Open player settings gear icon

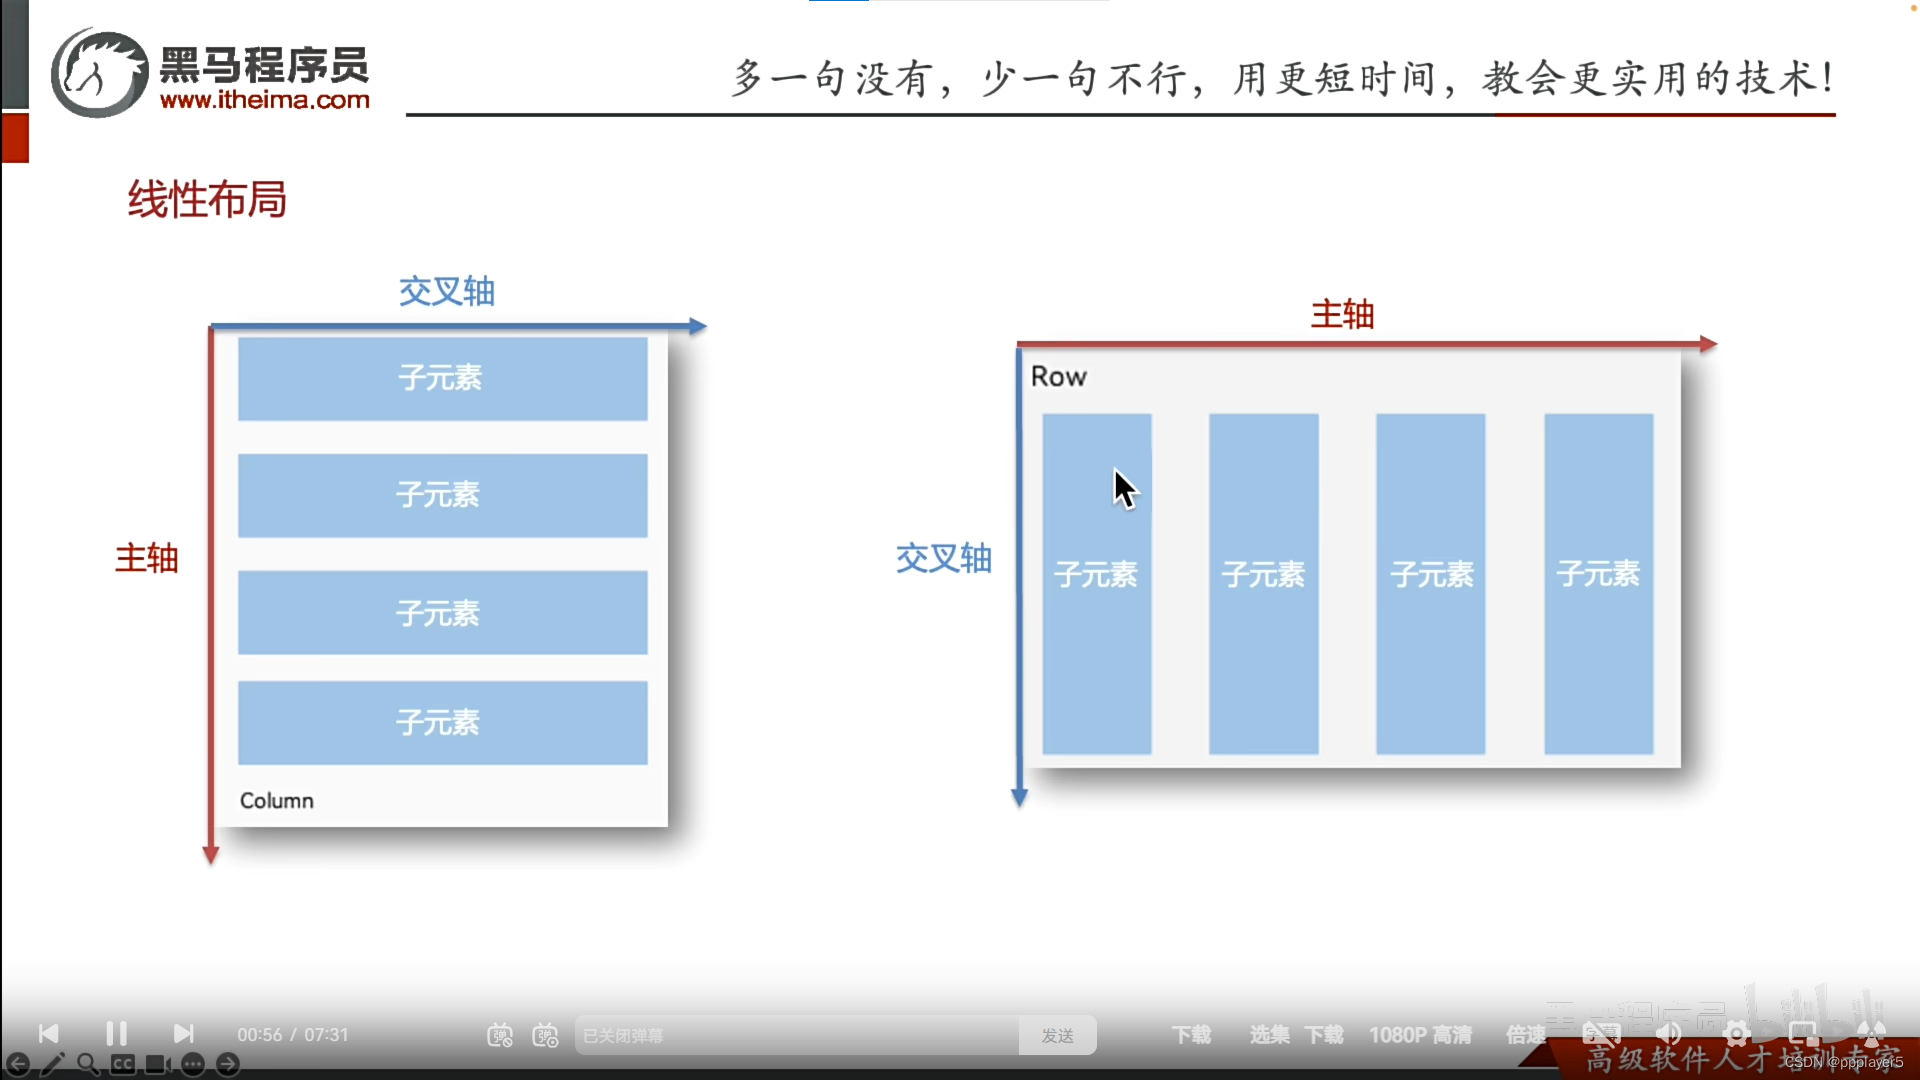tap(1736, 1034)
